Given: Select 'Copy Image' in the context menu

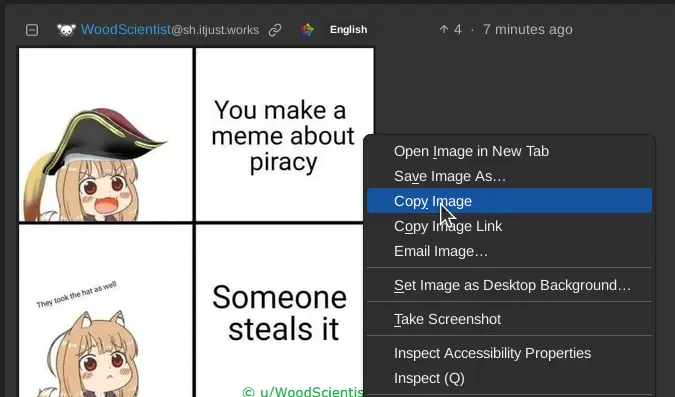Looking at the screenshot, I should pyautogui.click(x=509, y=201).
